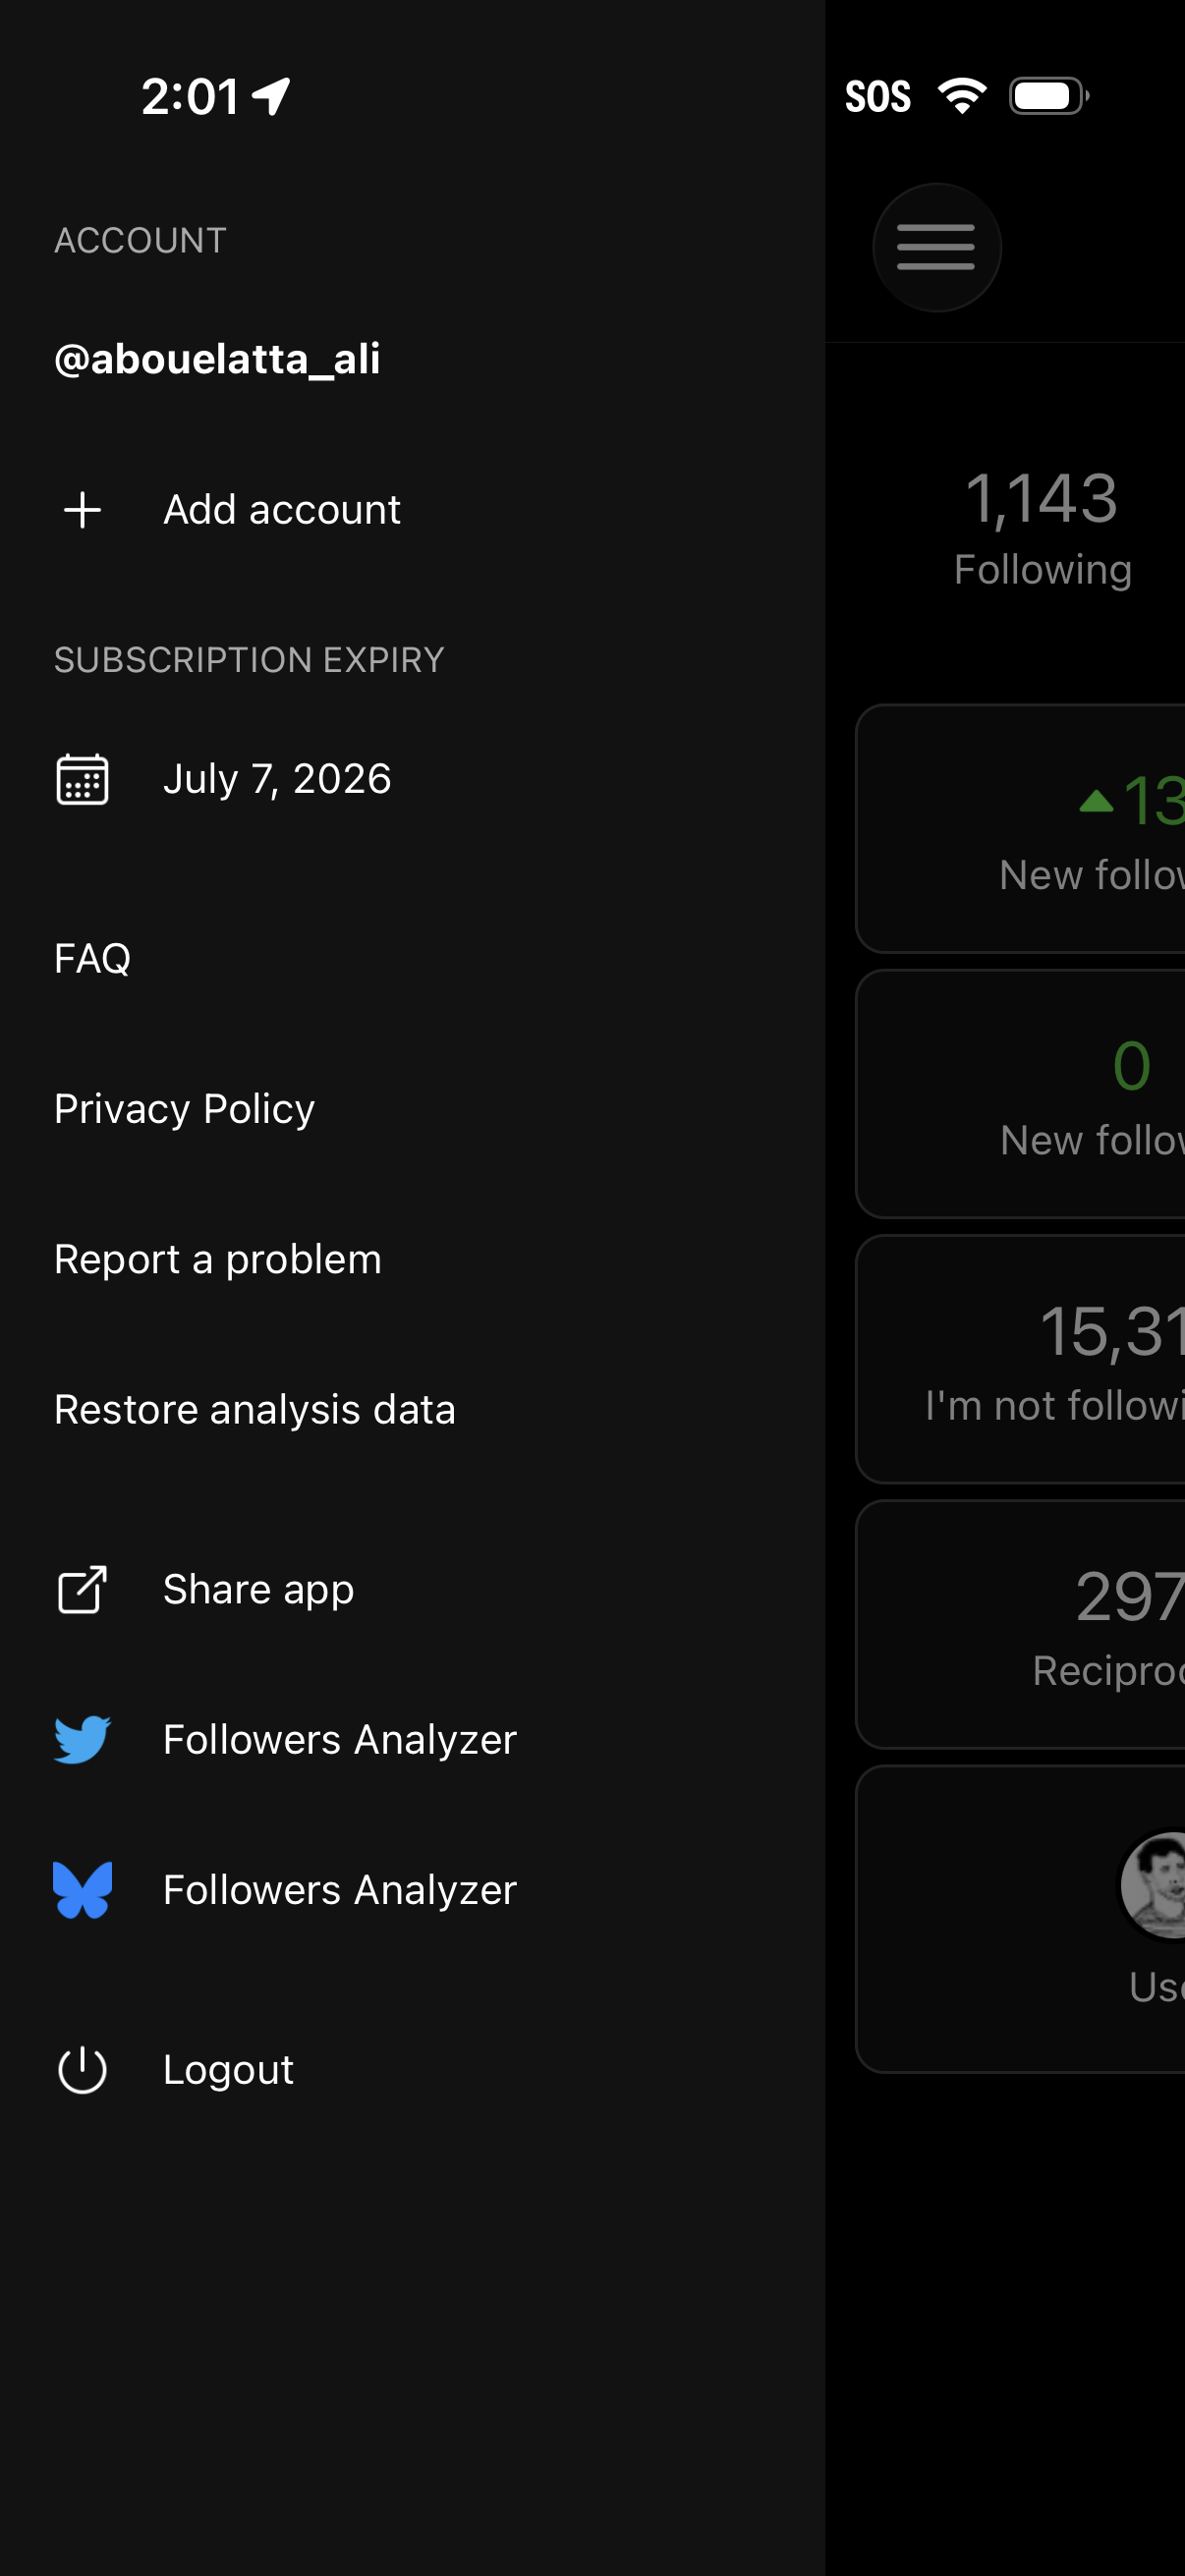The width and height of the screenshot is (1185, 2576).
Task: Open the Privacy Policy page
Action: point(184,1108)
